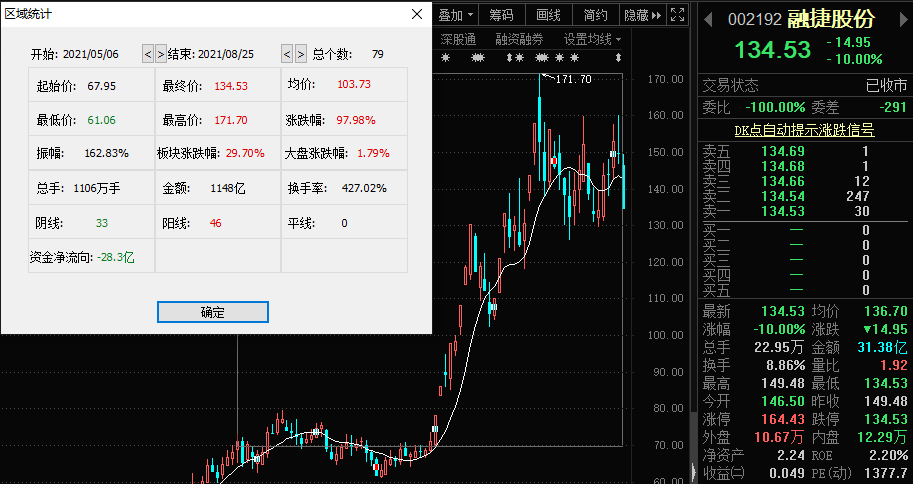Image resolution: width=913 pixels, height=484 pixels.
Task: Close the 区域统计 dialog
Action: tap(417, 14)
